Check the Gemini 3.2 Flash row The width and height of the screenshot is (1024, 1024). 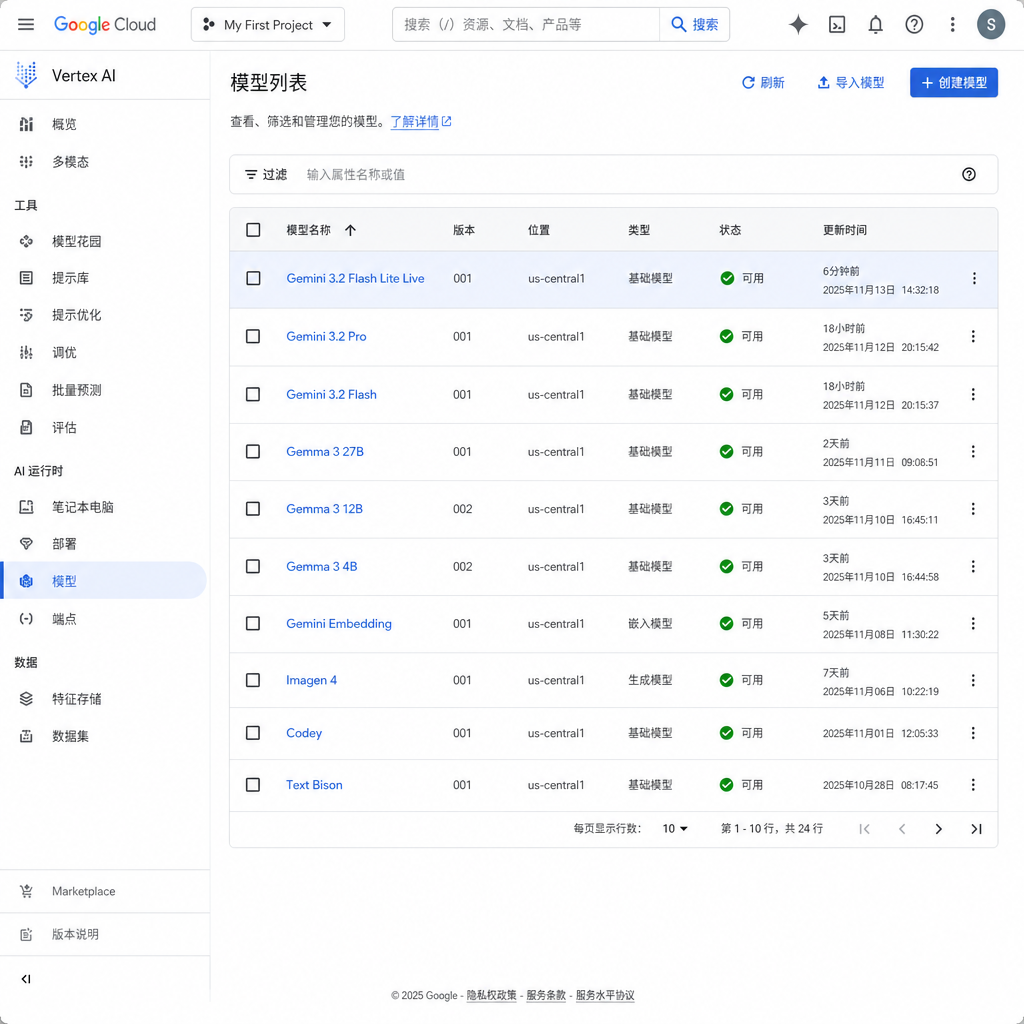click(x=253, y=394)
